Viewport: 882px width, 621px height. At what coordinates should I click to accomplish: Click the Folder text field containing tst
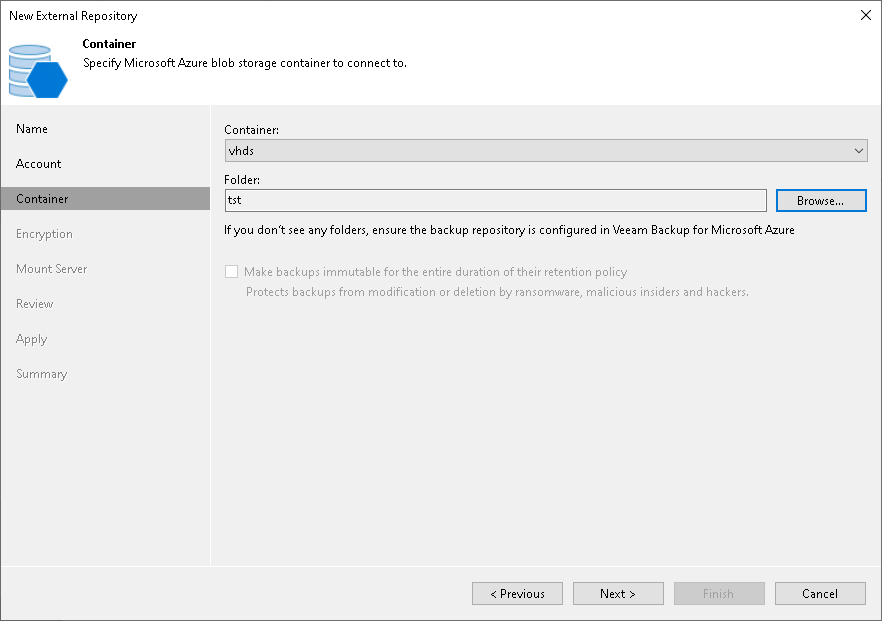tap(496, 200)
